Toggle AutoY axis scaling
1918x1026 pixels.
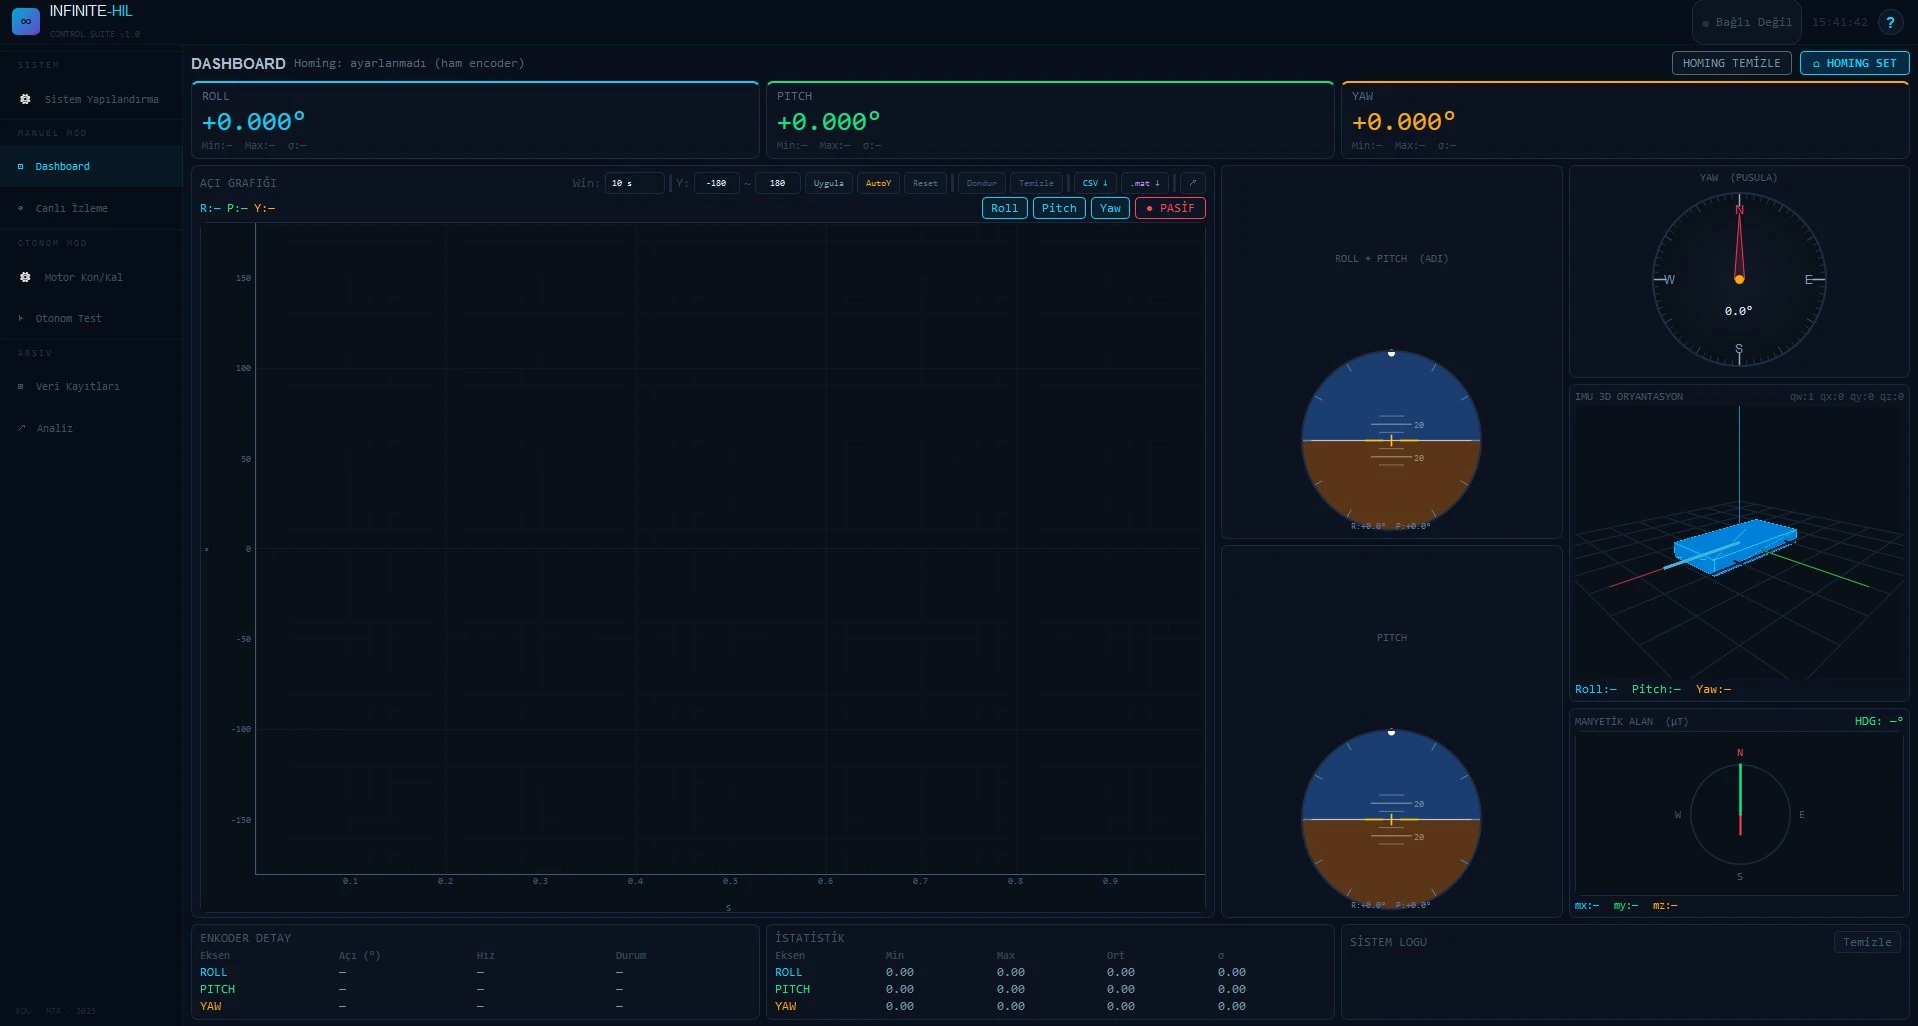point(878,183)
